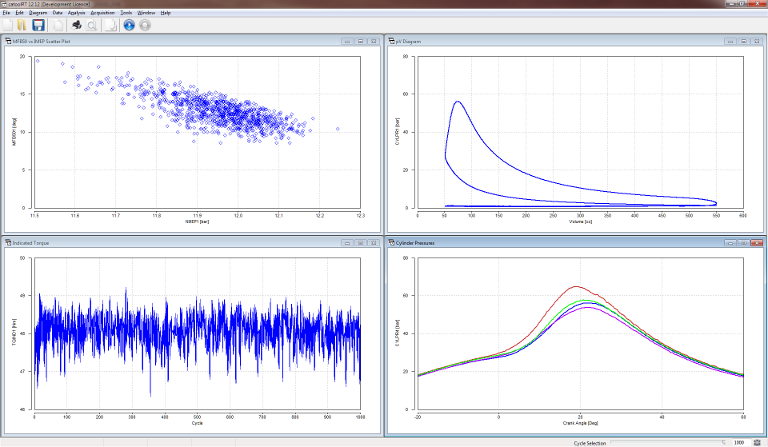This screenshot has width=768, height=447.
Task: Click the Copy toolbar icon
Action: pyautogui.click(x=57, y=25)
